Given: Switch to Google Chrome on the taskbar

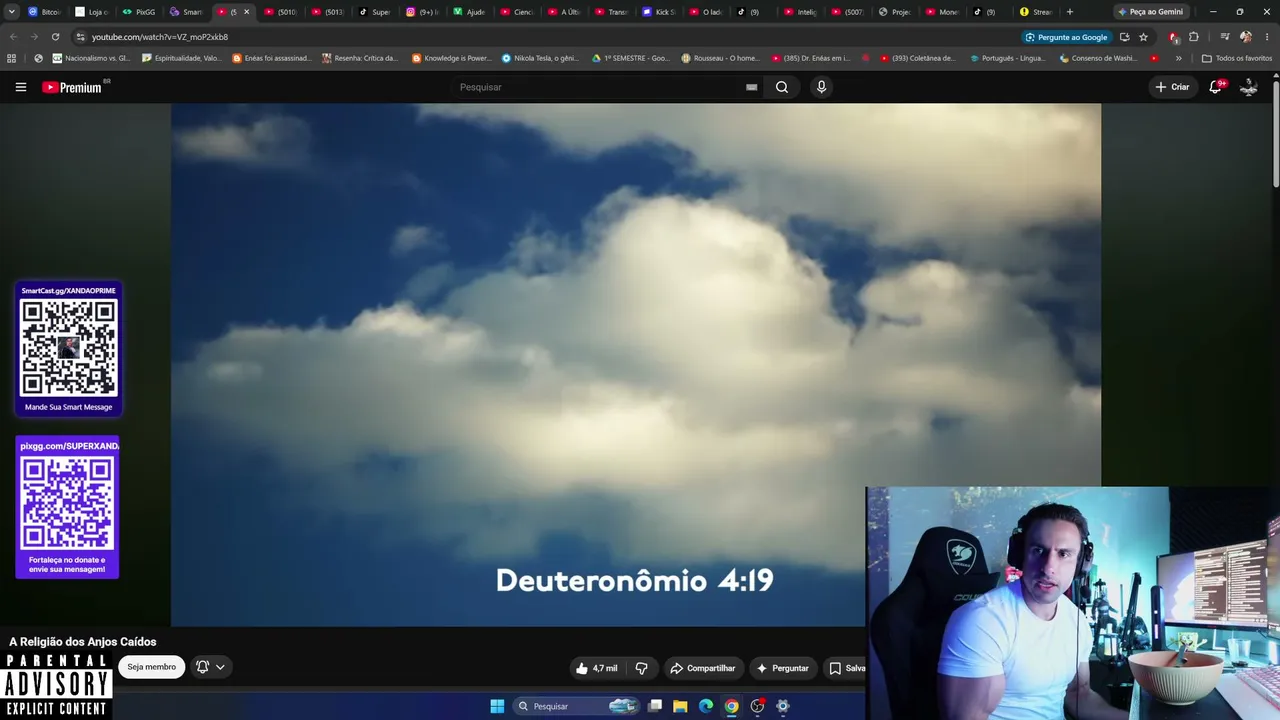Looking at the screenshot, I should coord(732,706).
